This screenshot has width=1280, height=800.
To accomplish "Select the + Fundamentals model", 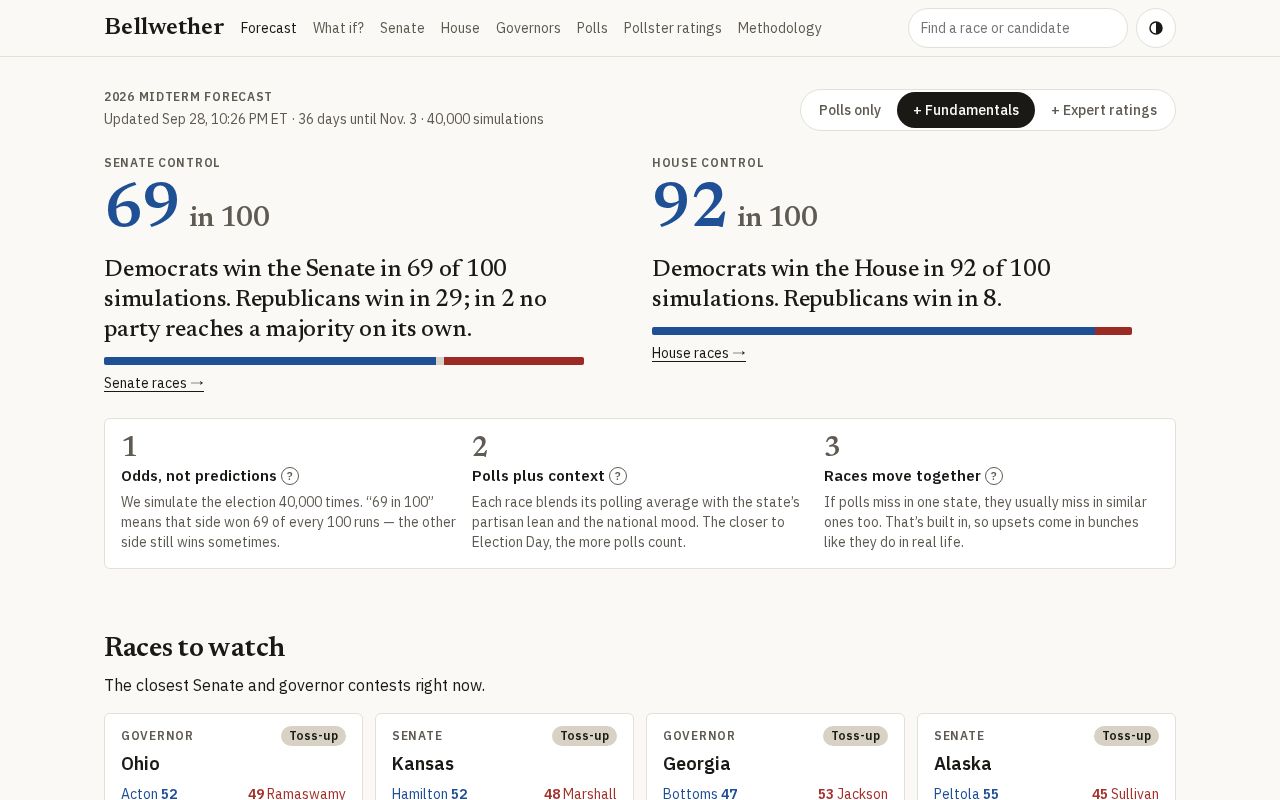I will click(x=966, y=110).
